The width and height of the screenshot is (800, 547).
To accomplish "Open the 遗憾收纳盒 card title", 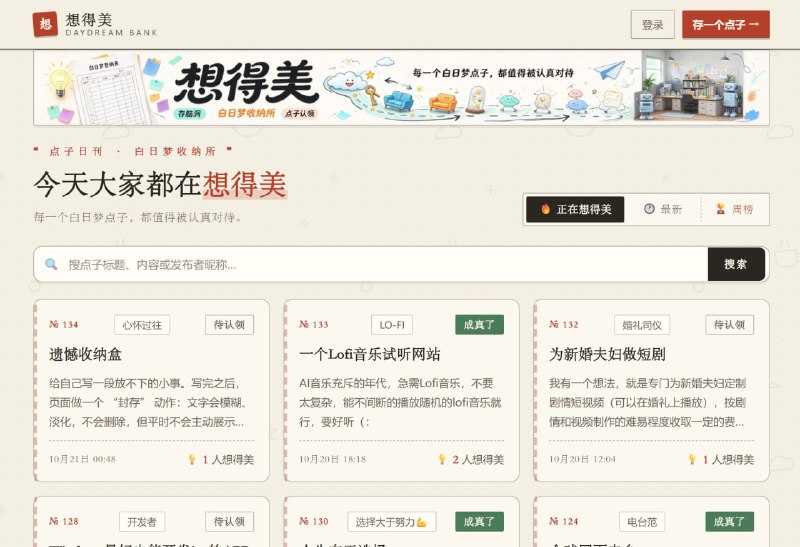I will pyautogui.click(x=85, y=354).
